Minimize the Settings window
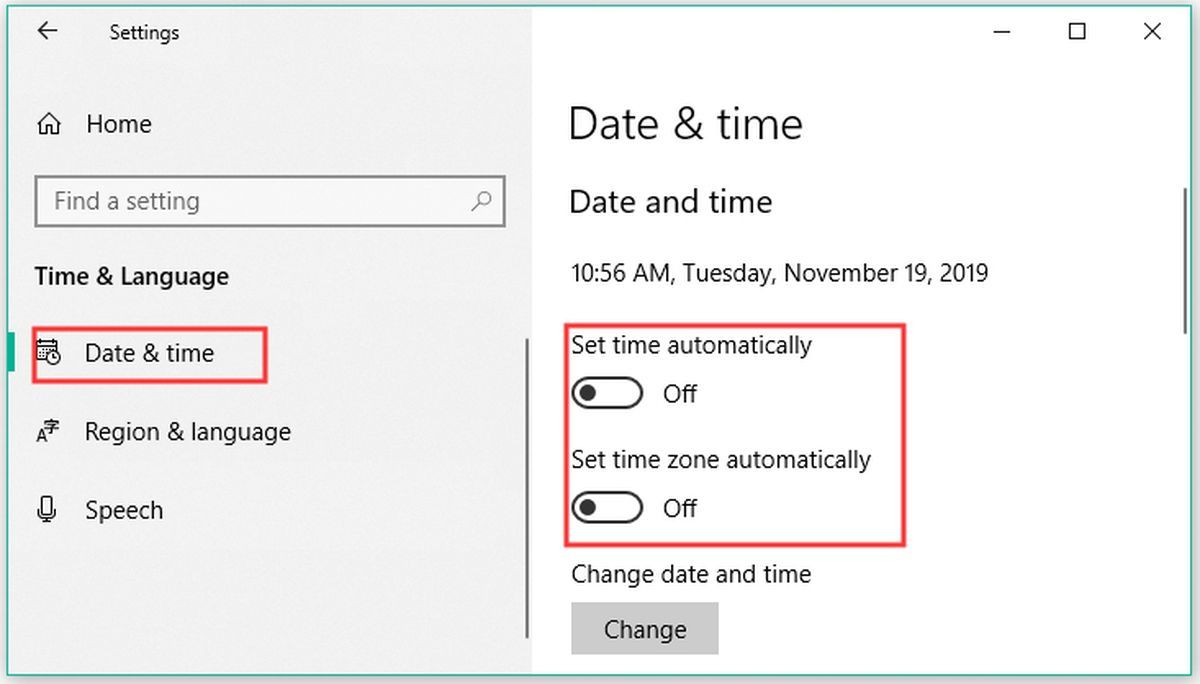Viewport: 1200px width, 684px height. 1003,32
